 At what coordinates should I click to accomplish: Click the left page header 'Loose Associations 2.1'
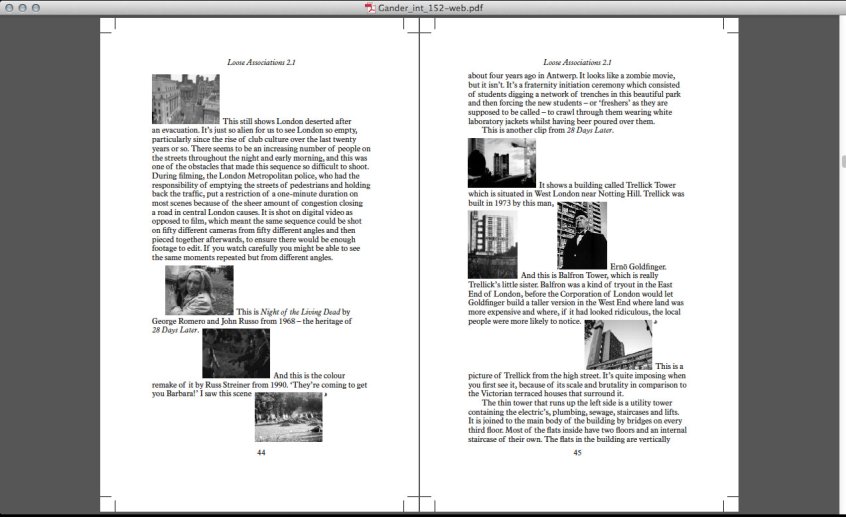coord(261,62)
